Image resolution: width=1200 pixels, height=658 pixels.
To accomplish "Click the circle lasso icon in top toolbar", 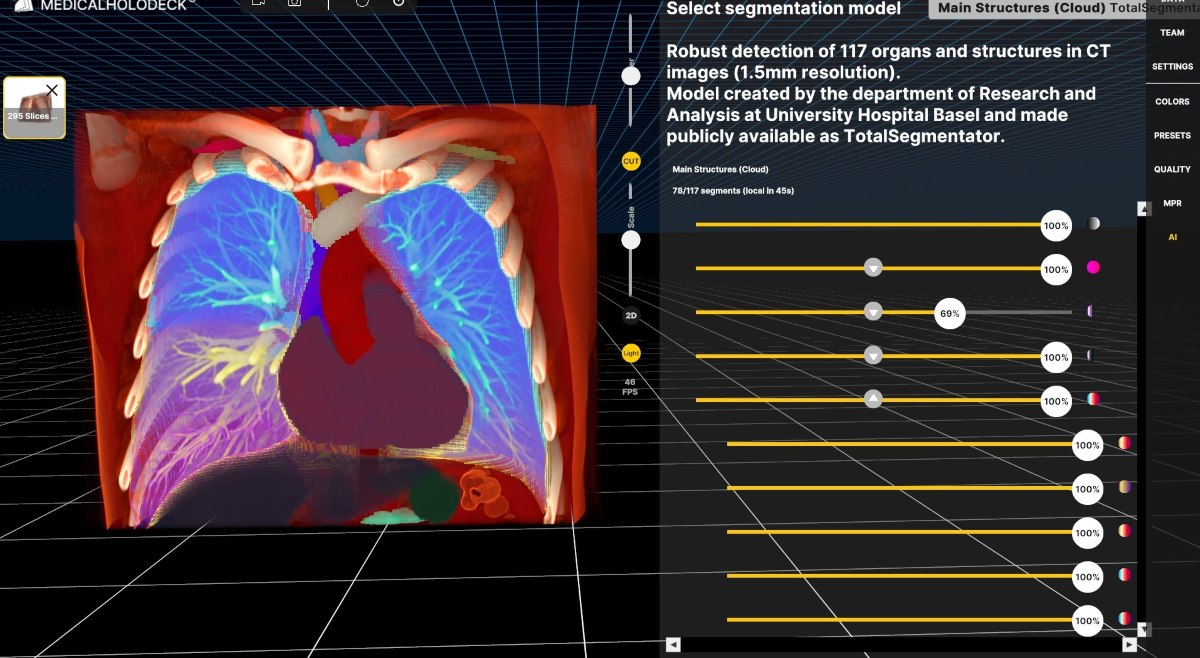I will 362,4.
